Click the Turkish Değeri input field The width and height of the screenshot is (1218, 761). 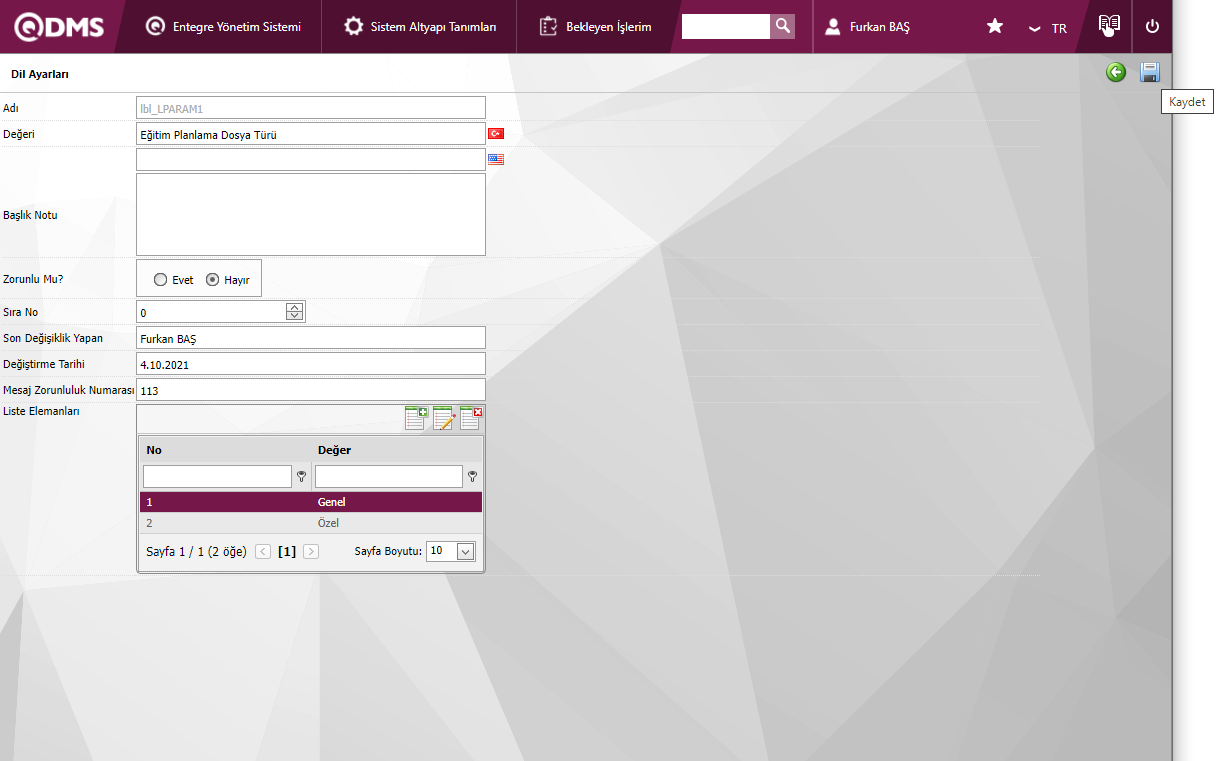(311, 134)
